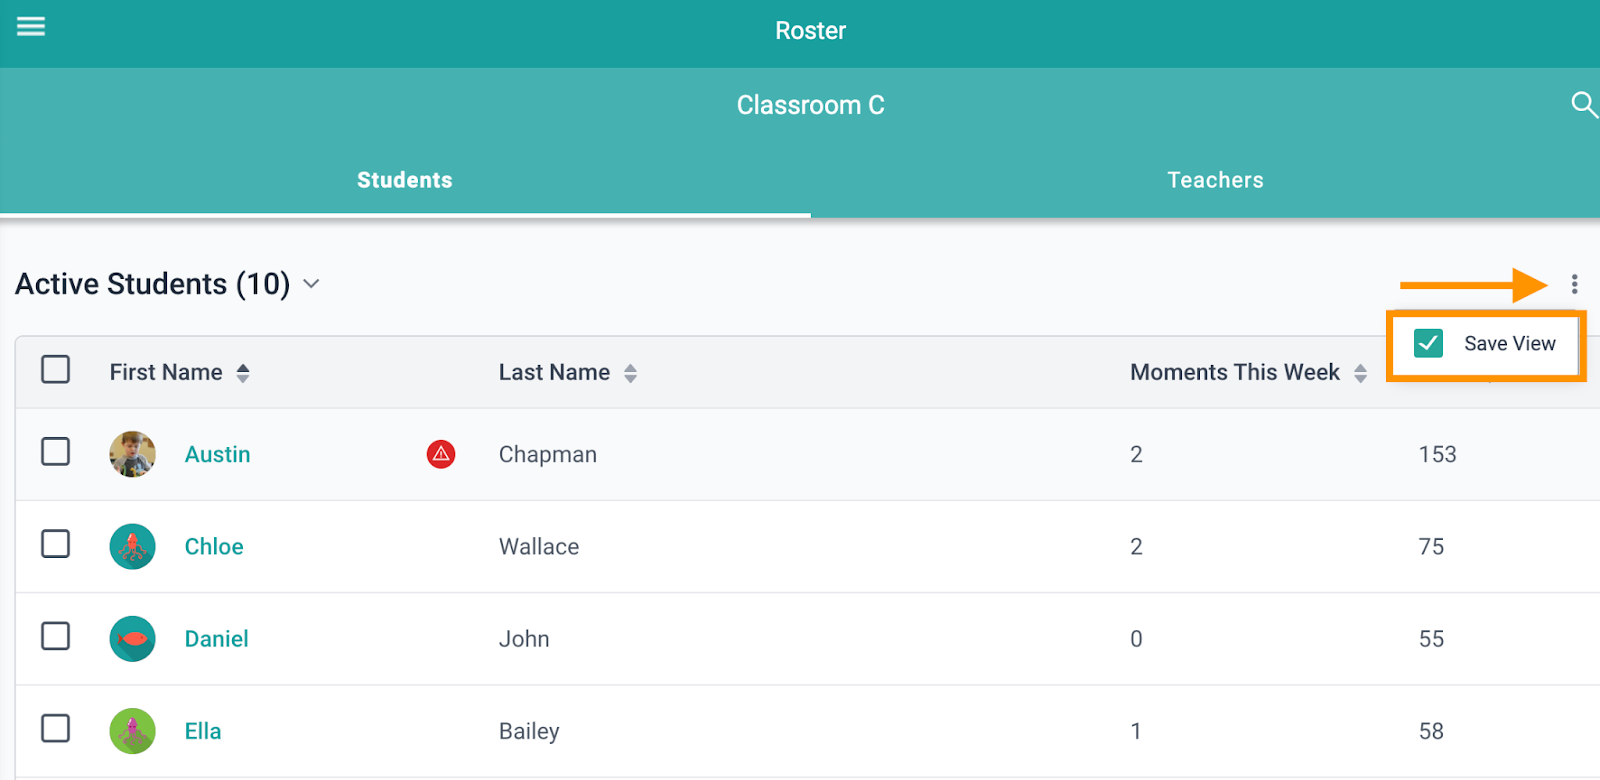
Task: Click the search magnifier icon
Action: pyautogui.click(x=1584, y=104)
